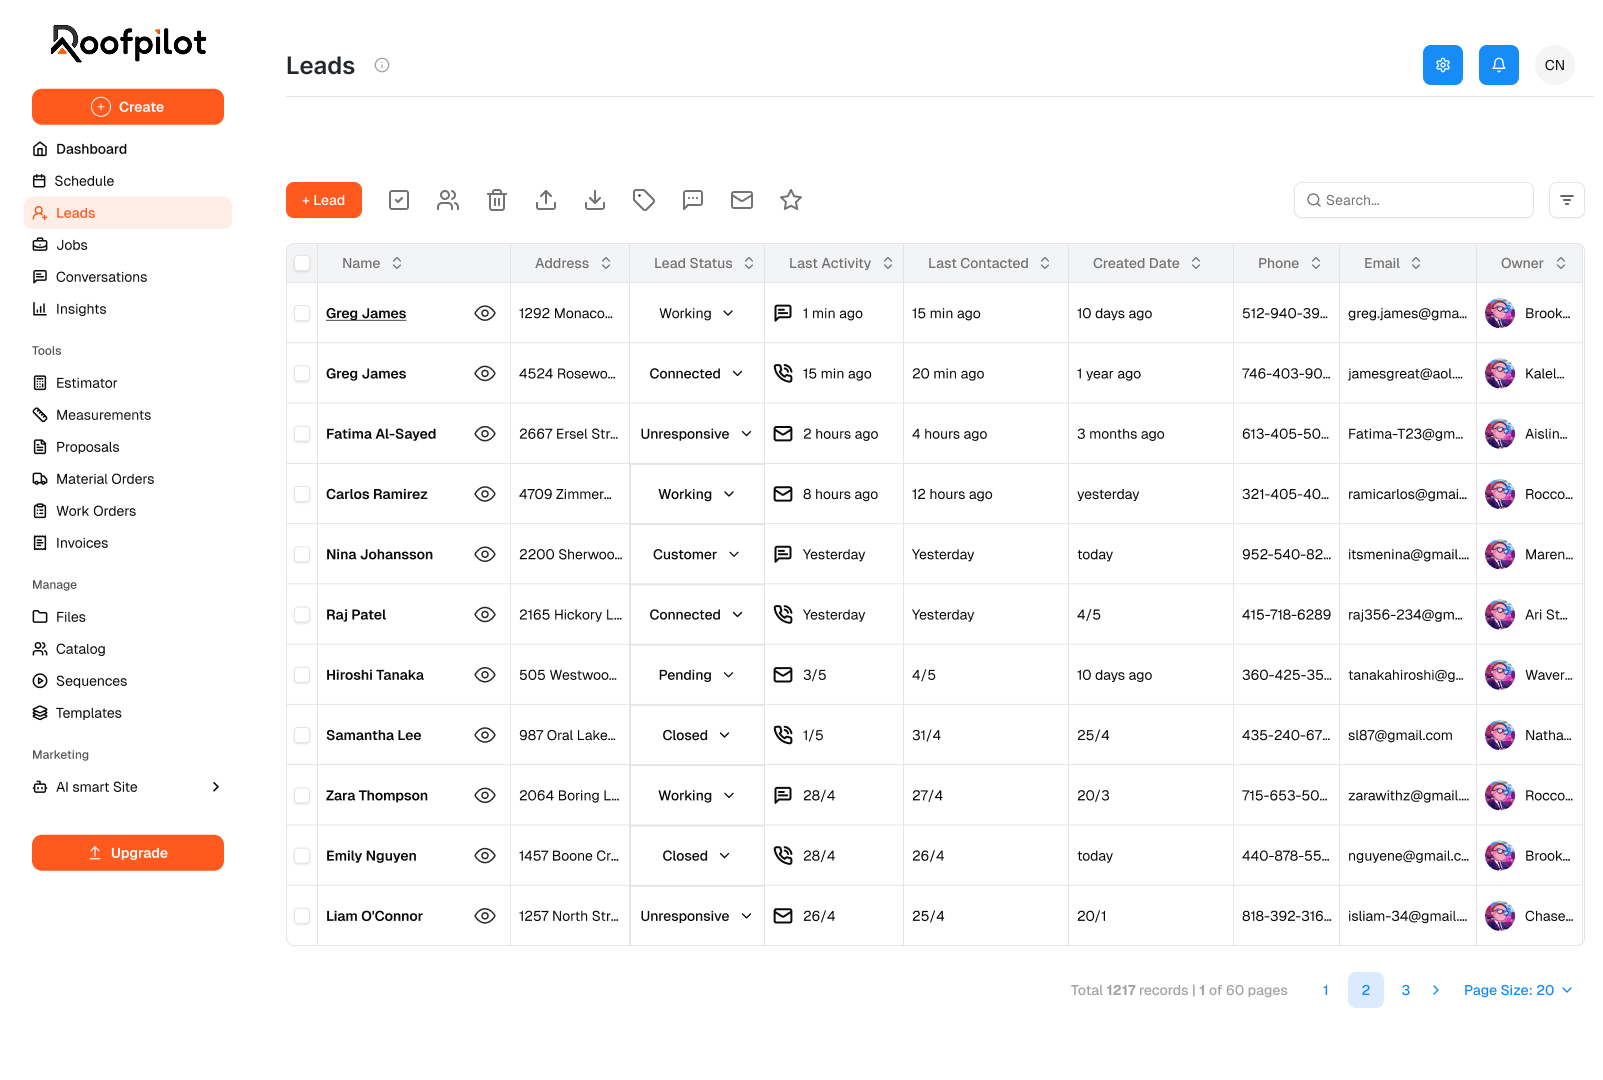
Task: Open Lead Status dropdown for Fatima Al-Sayed
Action: point(697,434)
